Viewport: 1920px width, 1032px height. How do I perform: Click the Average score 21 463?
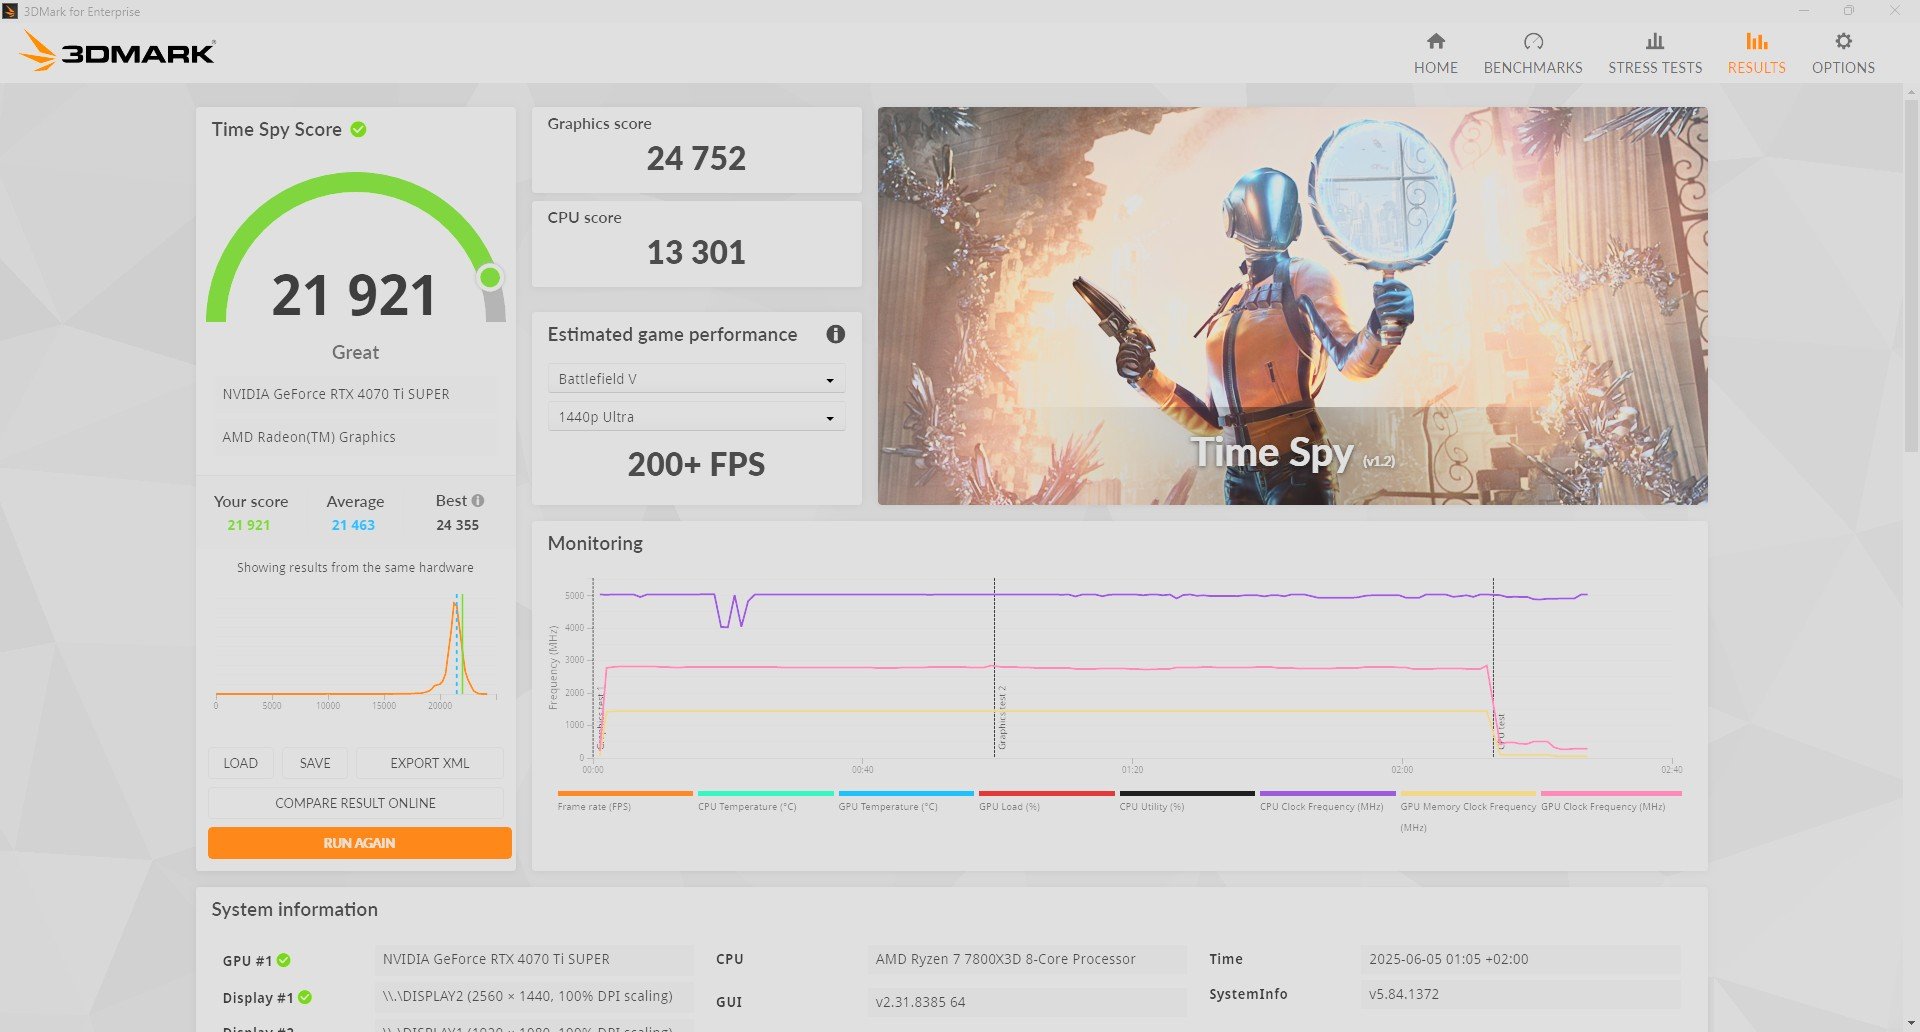click(353, 525)
